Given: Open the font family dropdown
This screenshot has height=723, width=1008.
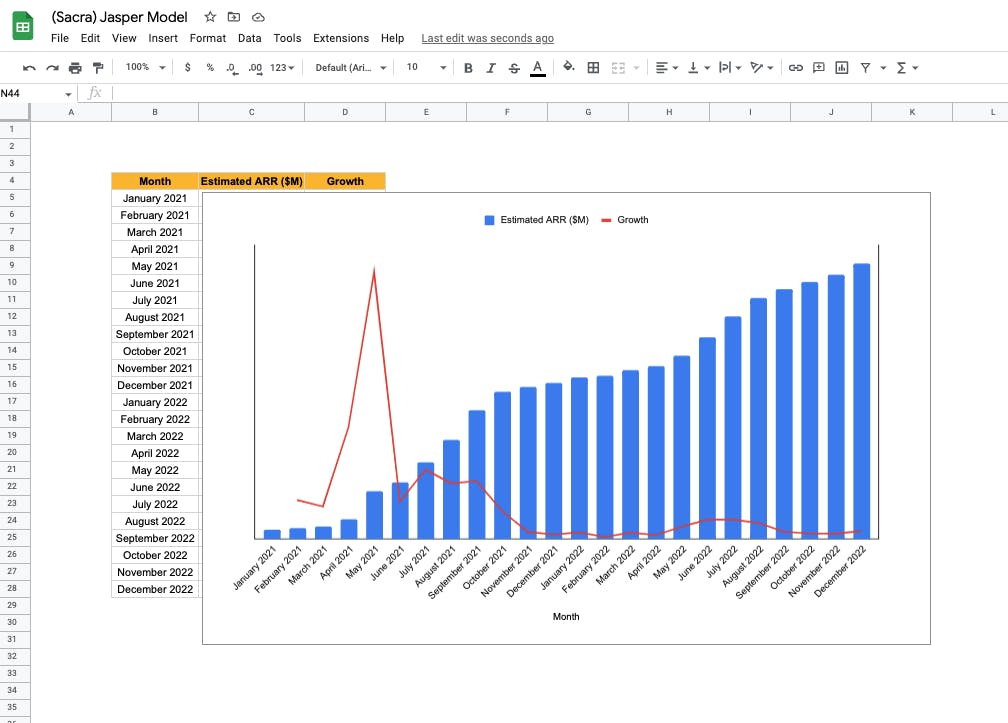Looking at the screenshot, I should [x=351, y=67].
